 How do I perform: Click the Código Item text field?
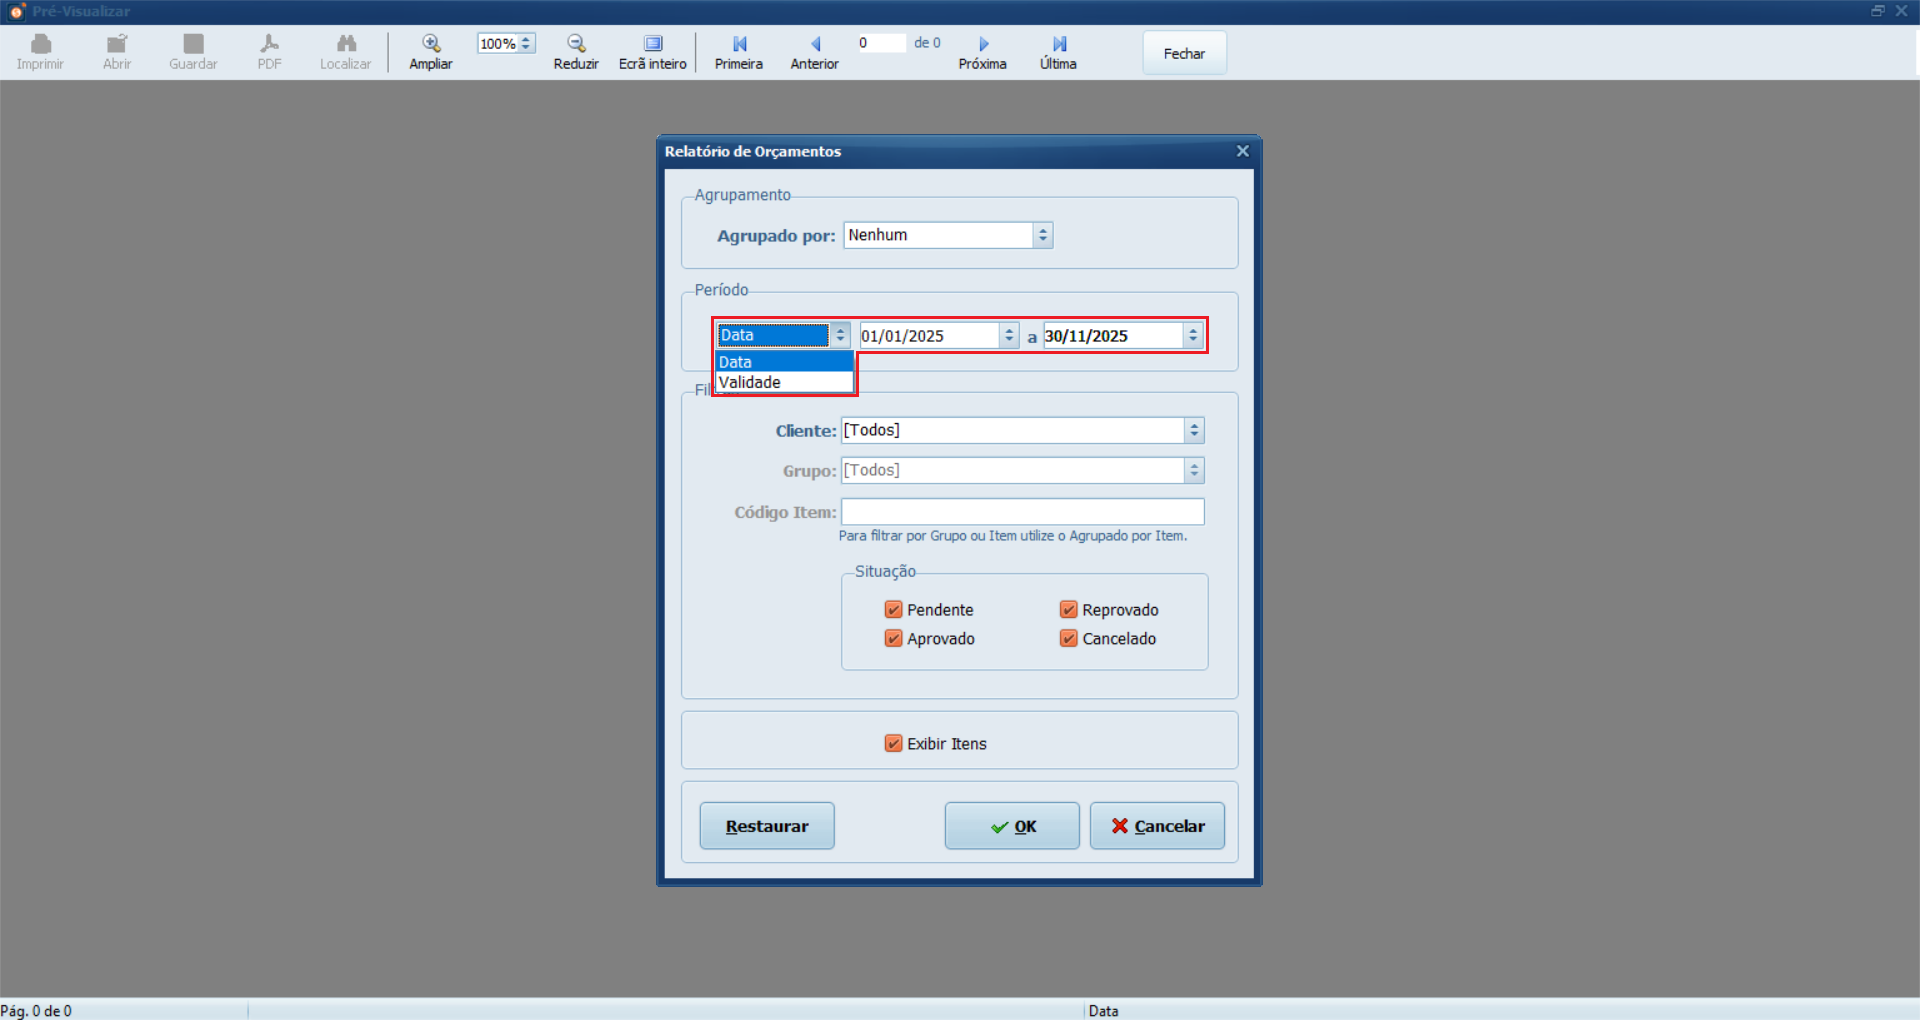[1022, 512]
